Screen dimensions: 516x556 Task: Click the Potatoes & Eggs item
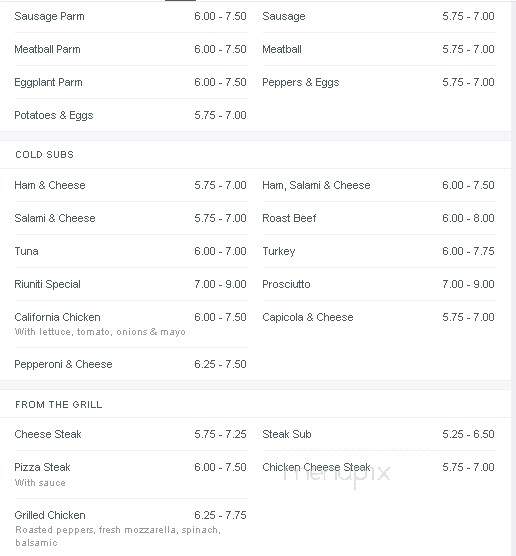click(131, 115)
